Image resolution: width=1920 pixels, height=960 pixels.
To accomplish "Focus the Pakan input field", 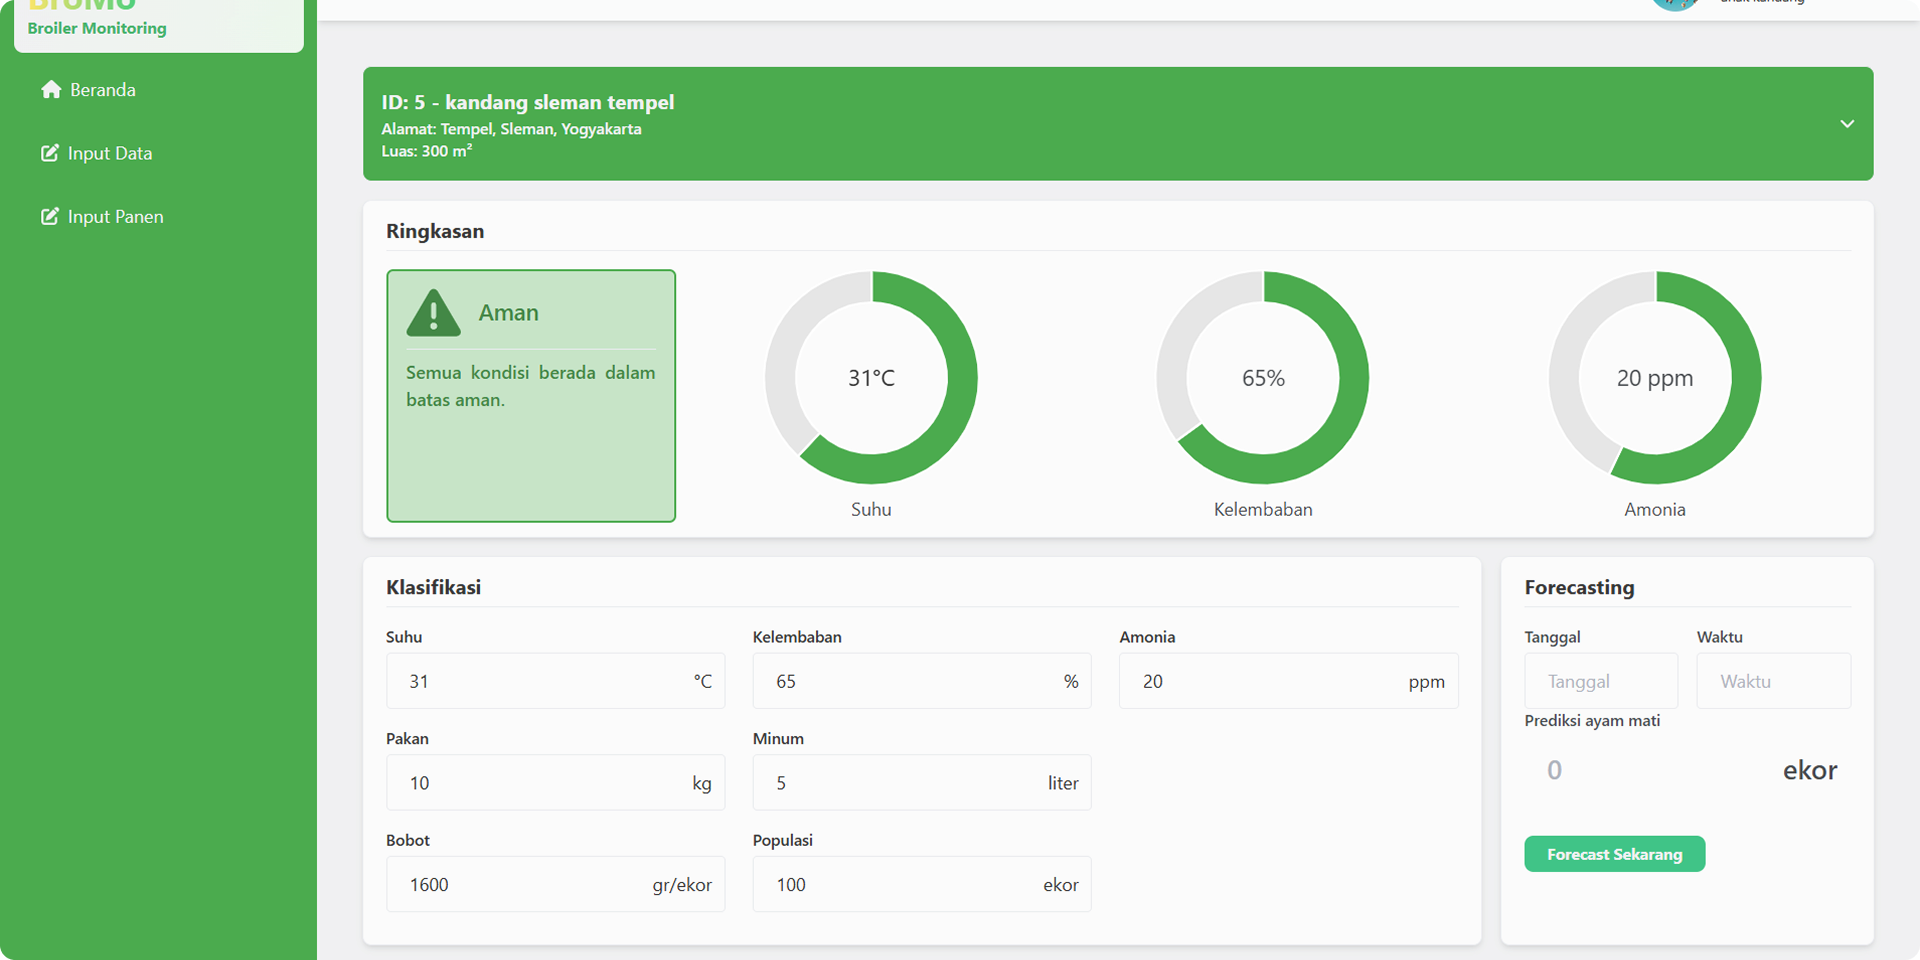I will 555,783.
